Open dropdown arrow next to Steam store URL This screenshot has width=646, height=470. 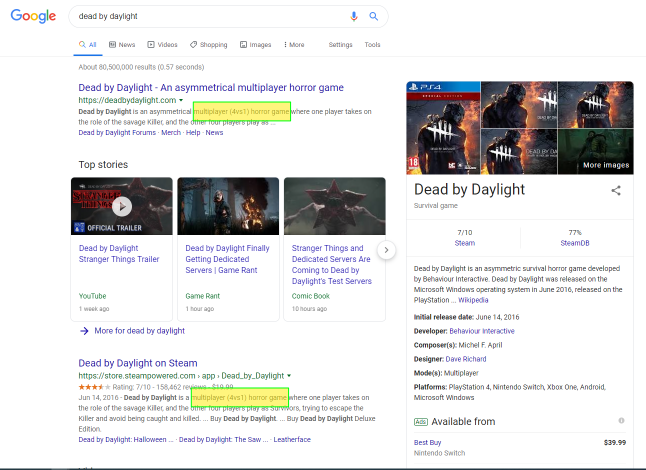289,376
